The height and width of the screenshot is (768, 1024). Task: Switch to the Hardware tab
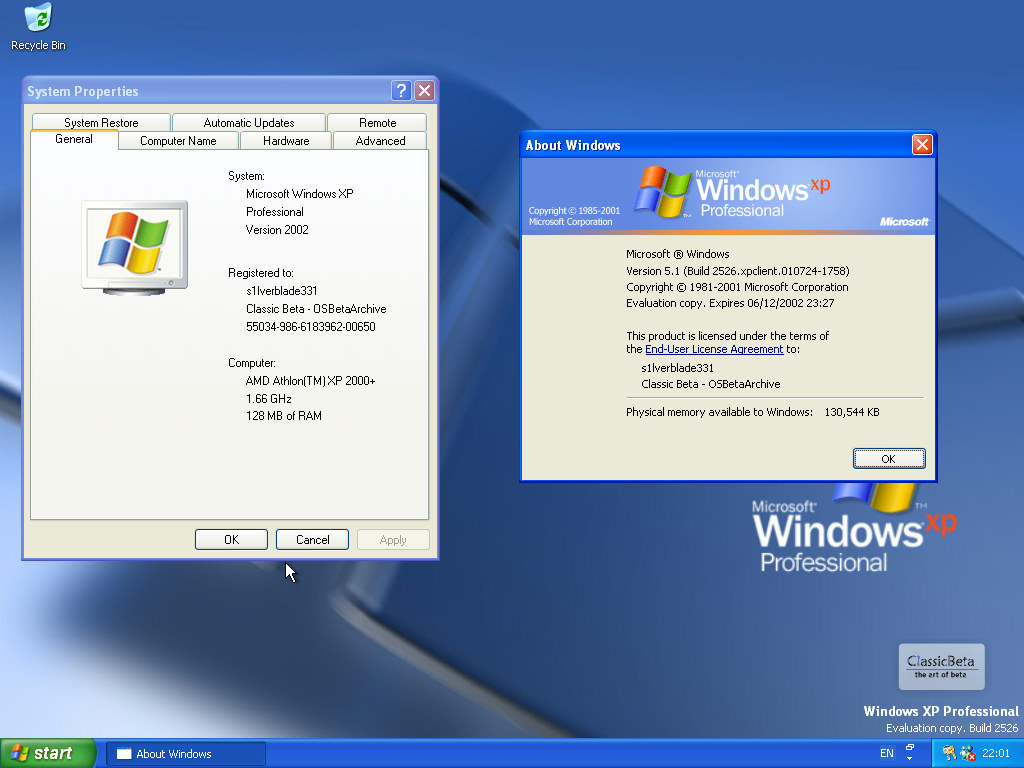coord(285,141)
